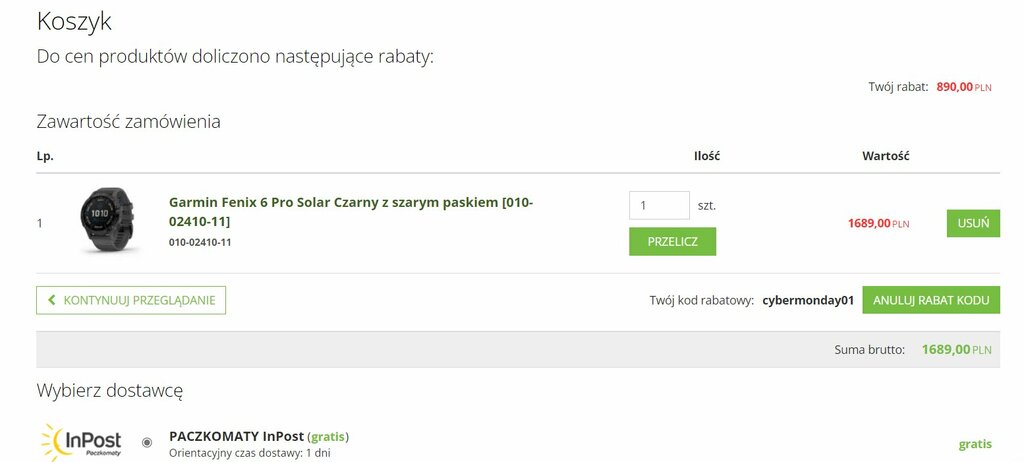Click the green gratis delivery cost
This screenshot has width=1024, height=462.
point(975,444)
